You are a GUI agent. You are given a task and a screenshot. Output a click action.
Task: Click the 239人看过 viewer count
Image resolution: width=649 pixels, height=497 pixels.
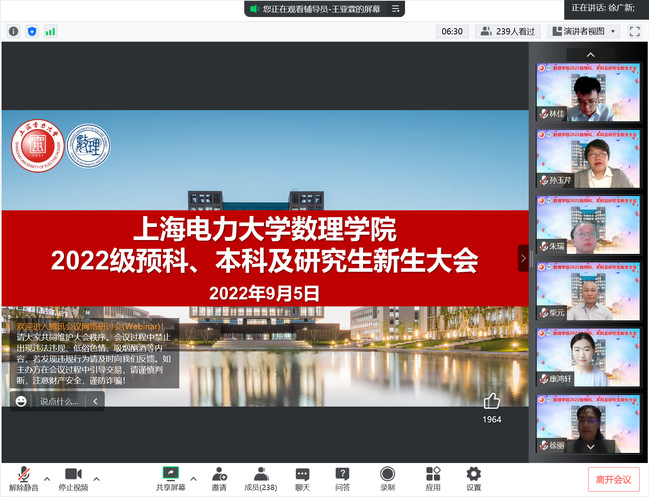[507, 31]
